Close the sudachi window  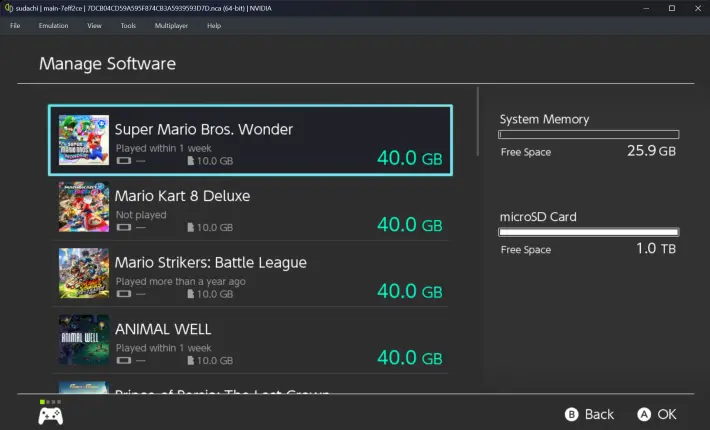point(698,8)
